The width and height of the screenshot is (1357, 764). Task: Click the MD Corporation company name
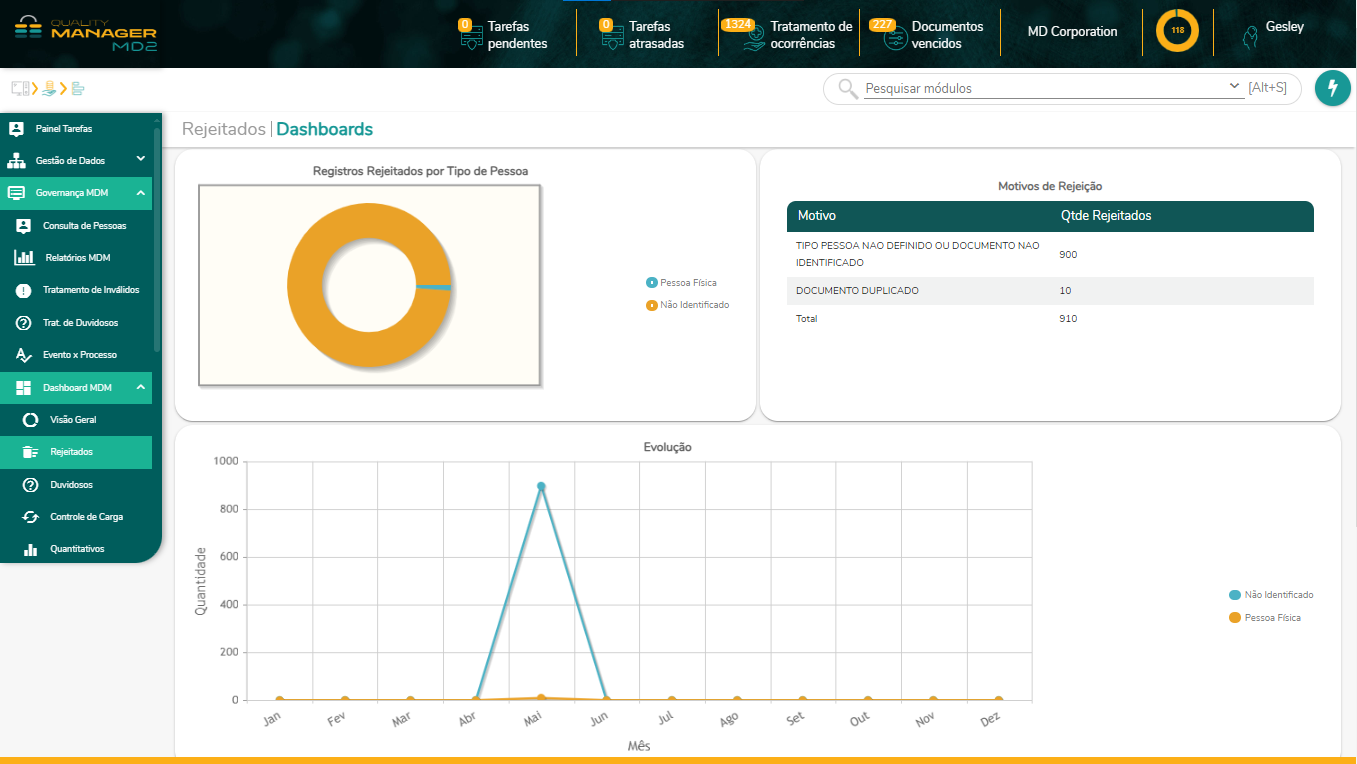pos(1072,31)
